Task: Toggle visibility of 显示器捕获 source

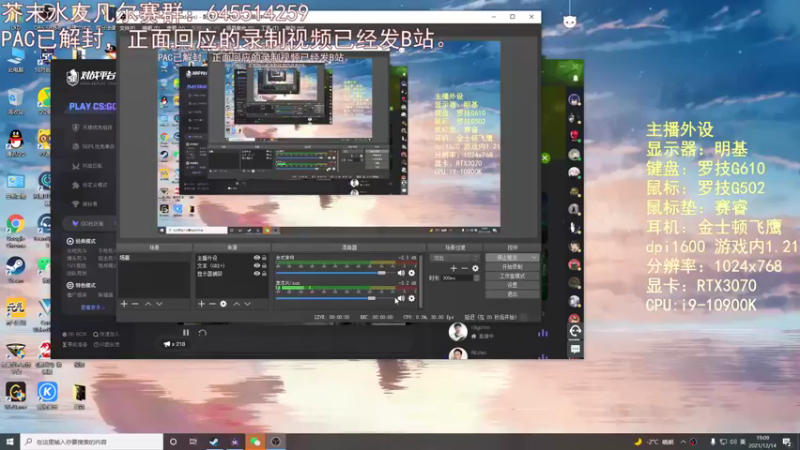Action: pos(257,274)
